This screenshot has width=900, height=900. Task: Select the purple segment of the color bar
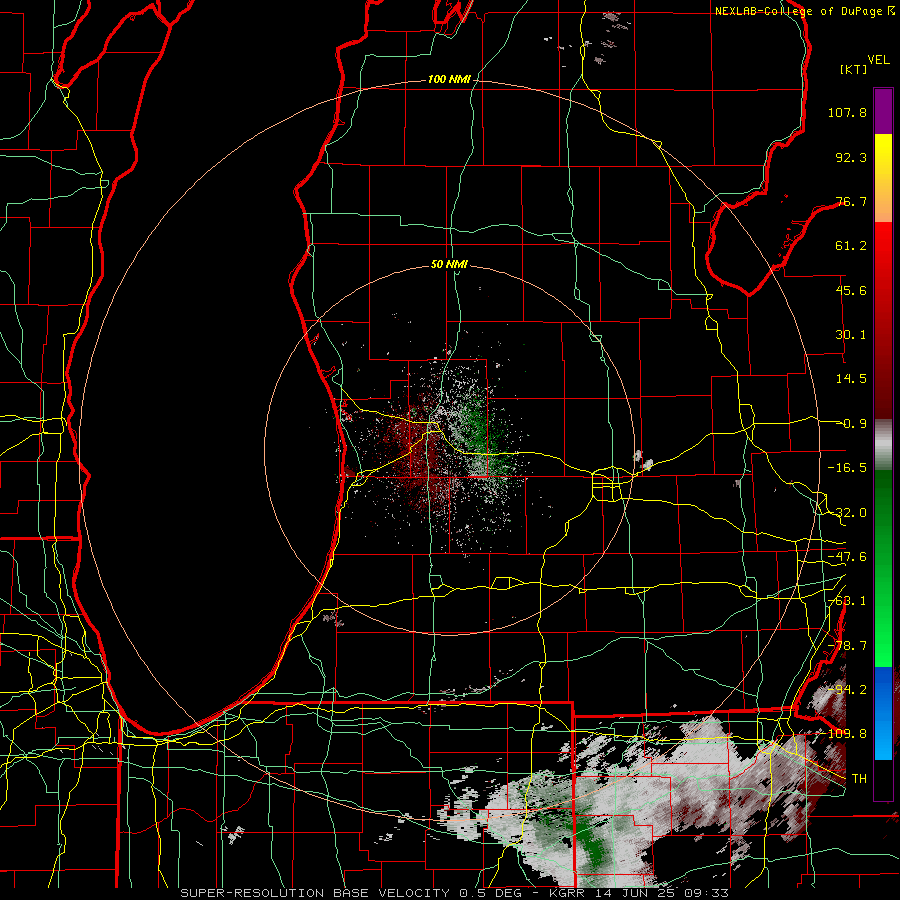[x=883, y=111]
